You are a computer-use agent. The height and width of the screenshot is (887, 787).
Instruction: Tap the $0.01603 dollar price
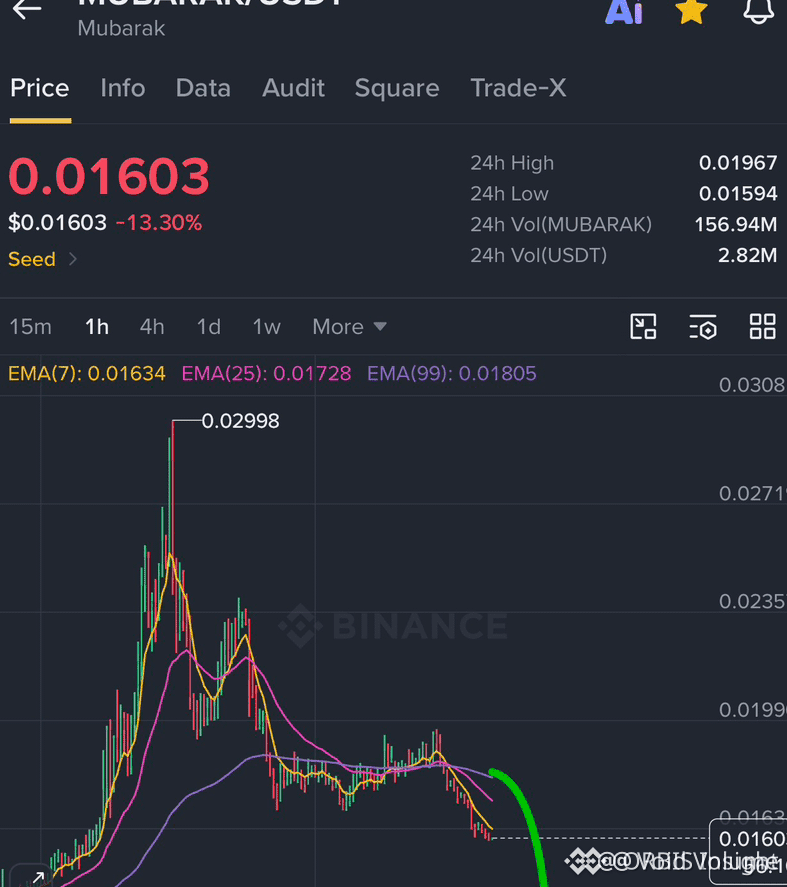(x=57, y=223)
